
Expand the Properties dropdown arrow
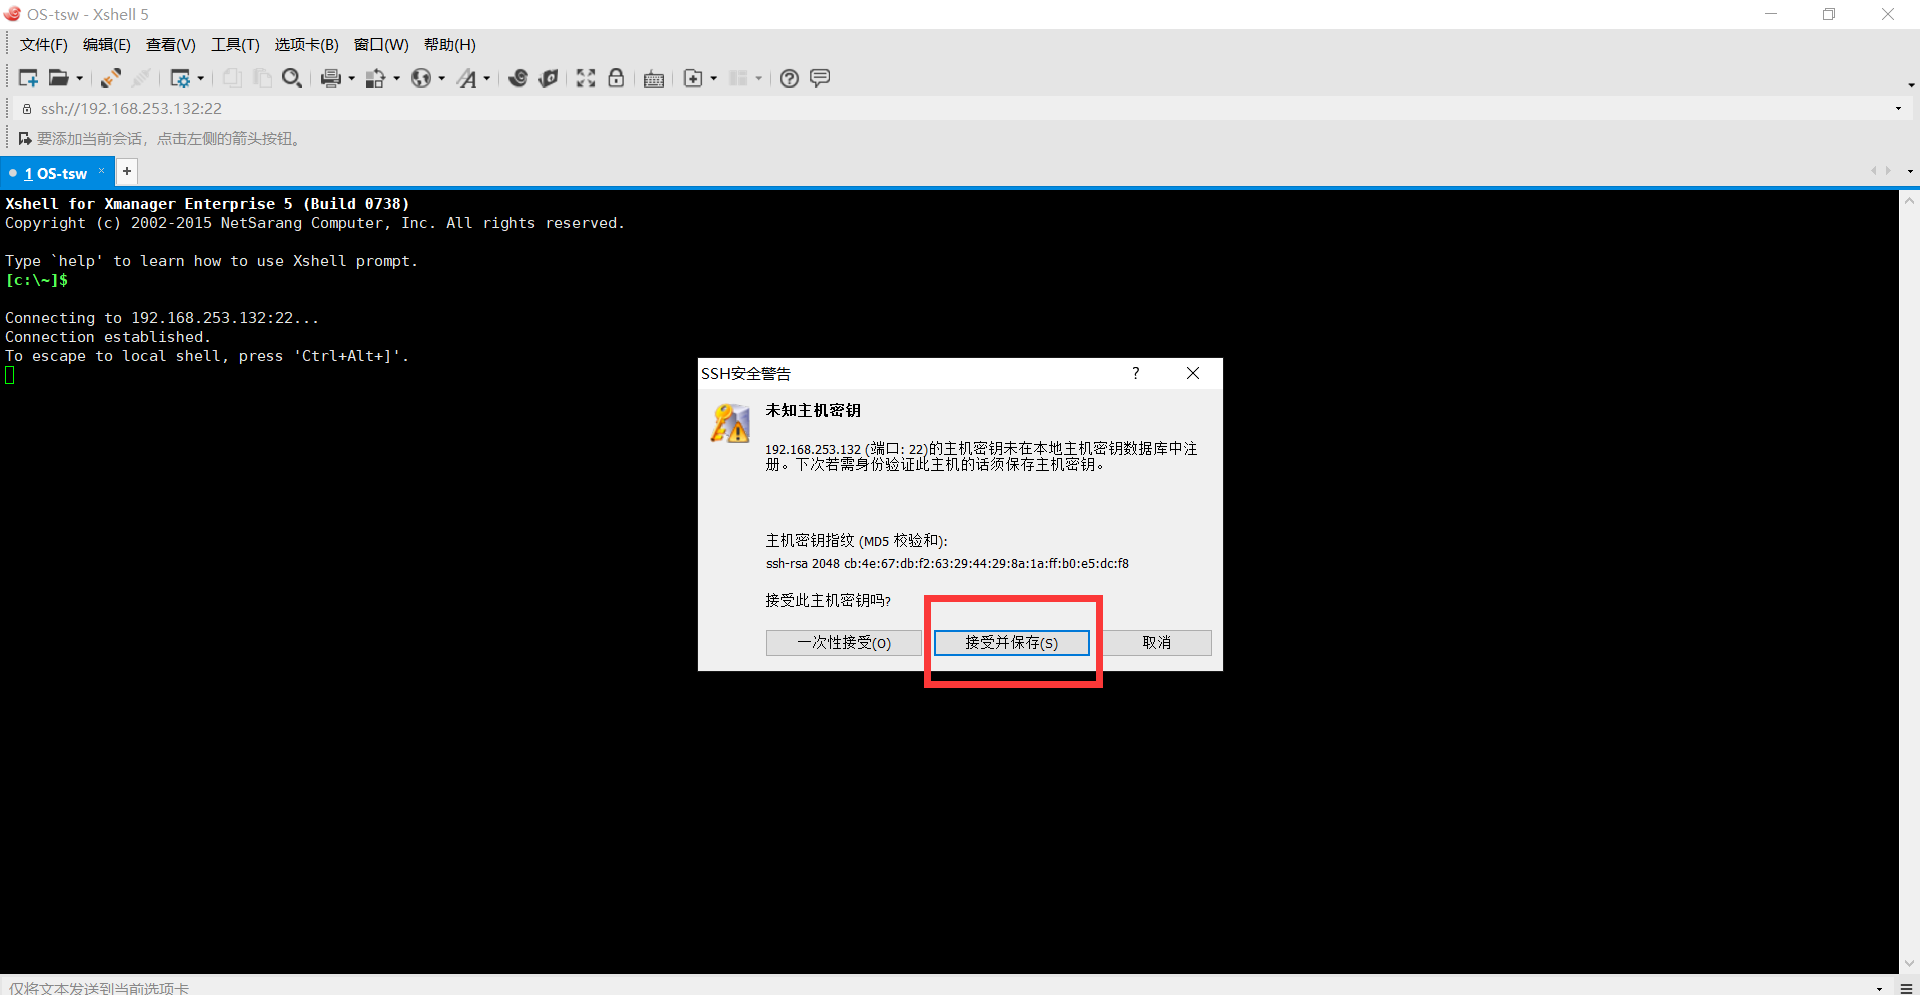pos(201,78)
